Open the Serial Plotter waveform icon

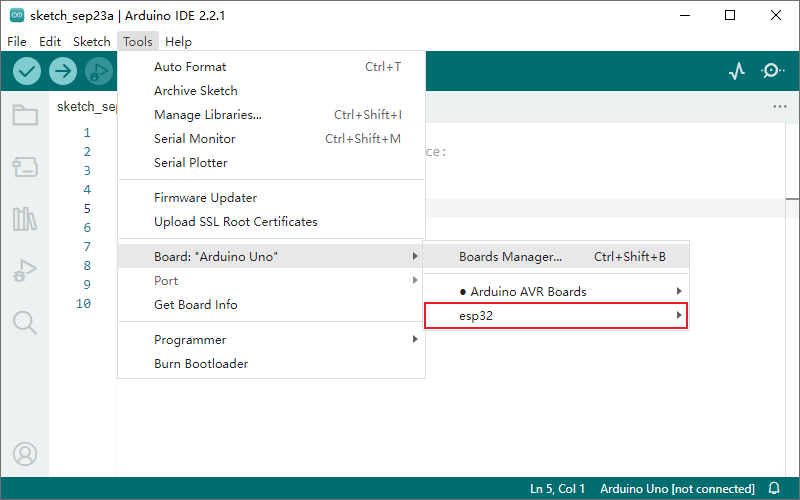pyautogui.click(x=737, y=71)
